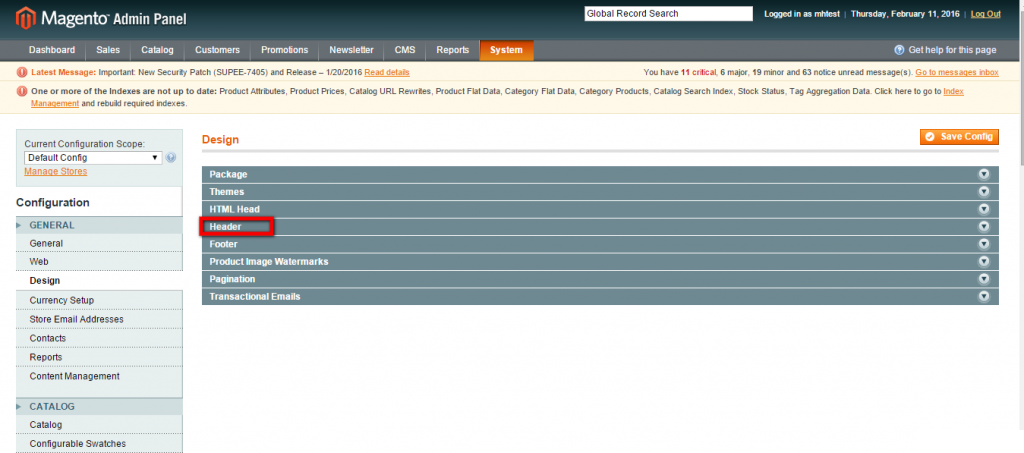Select General in the configuration sidebar
The image size is (1024, 453).
click(99, 243)
